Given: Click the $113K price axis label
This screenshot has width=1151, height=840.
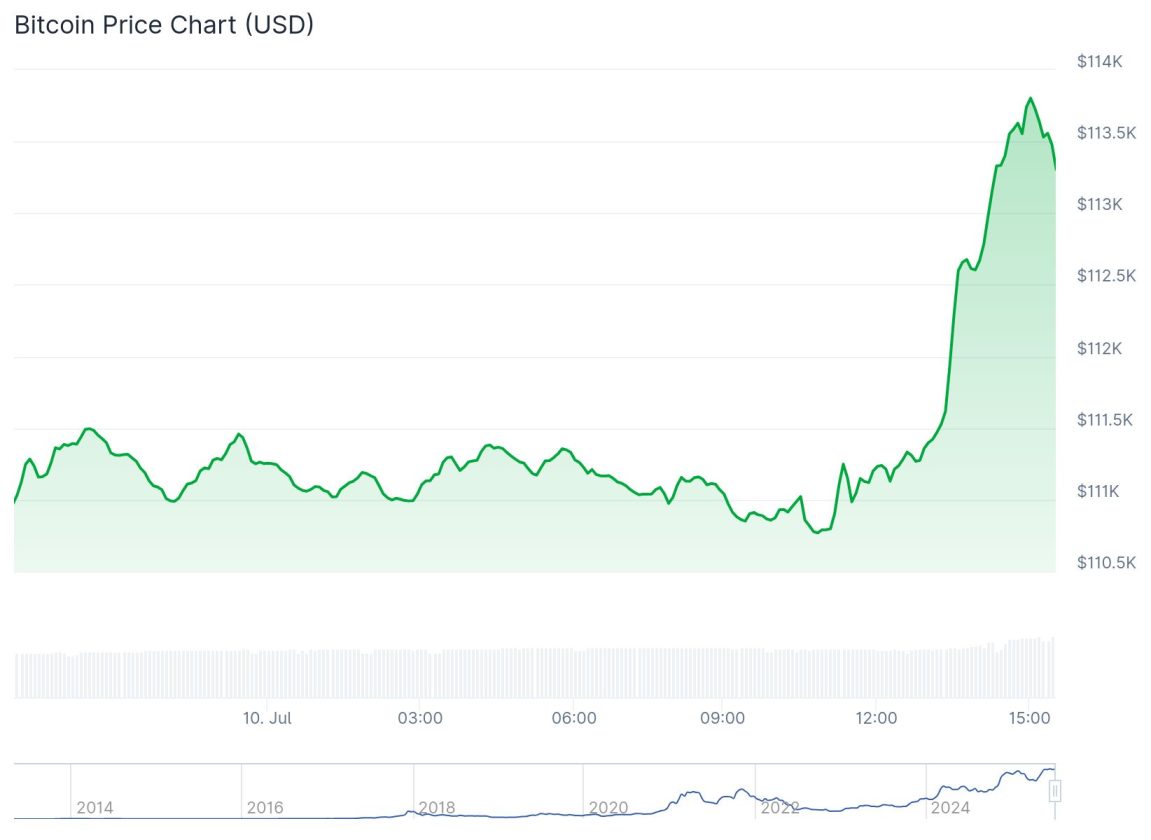Looking at the screenshot, I should coord(1099,204).
